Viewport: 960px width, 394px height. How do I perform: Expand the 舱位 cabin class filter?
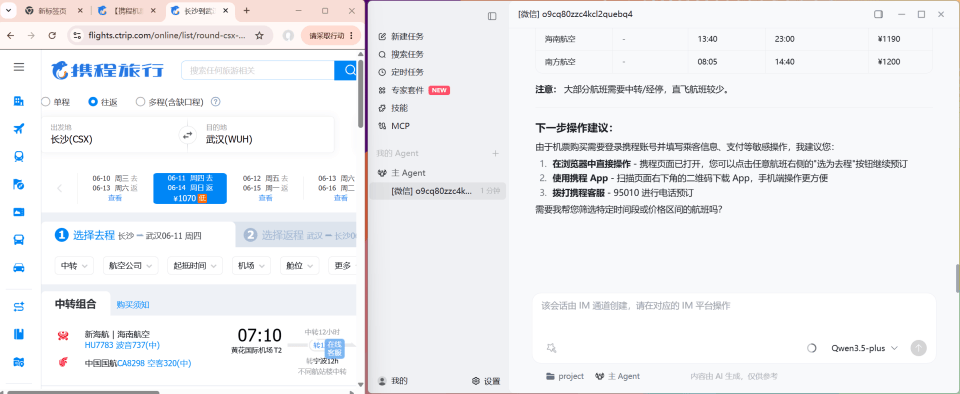[x=299, y=266]
